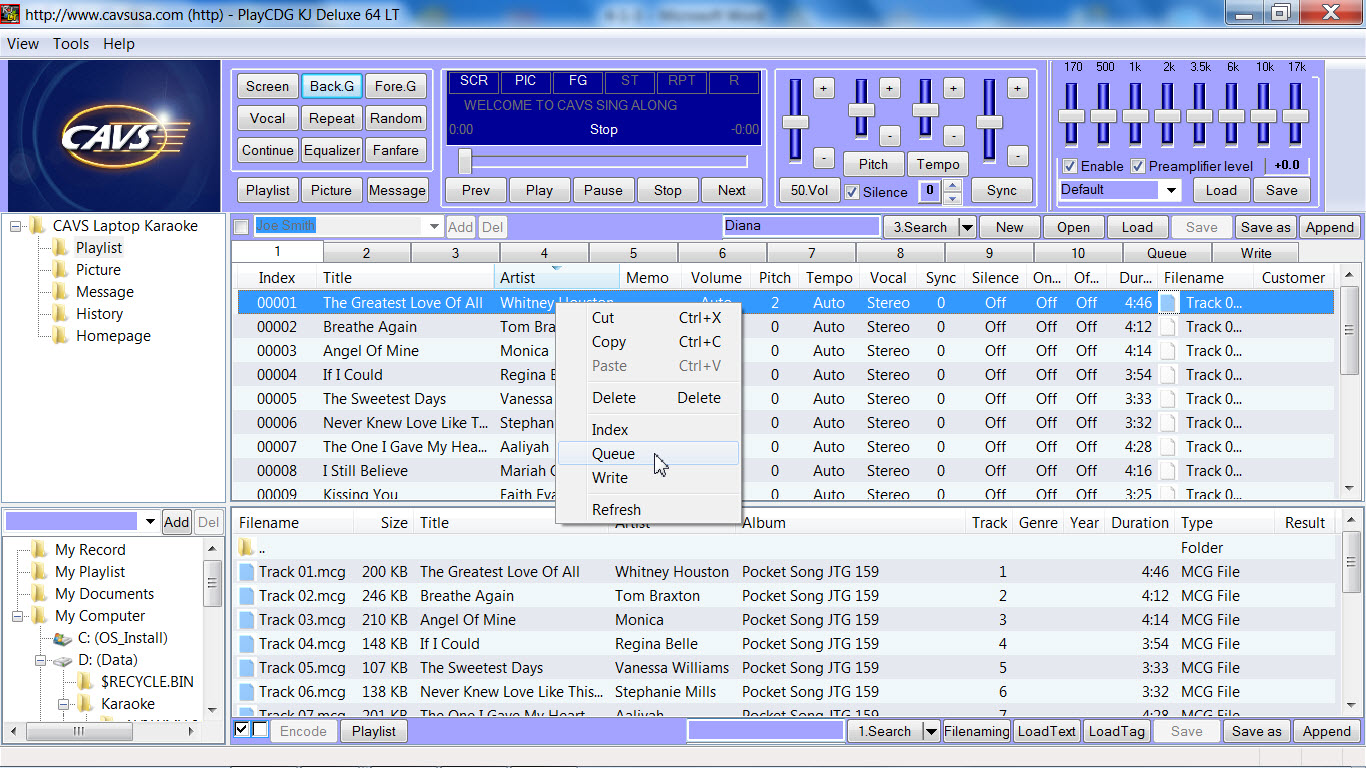Select the Homepage tree item
Screen dimensions: 1366x768
(x=113, y=336)
